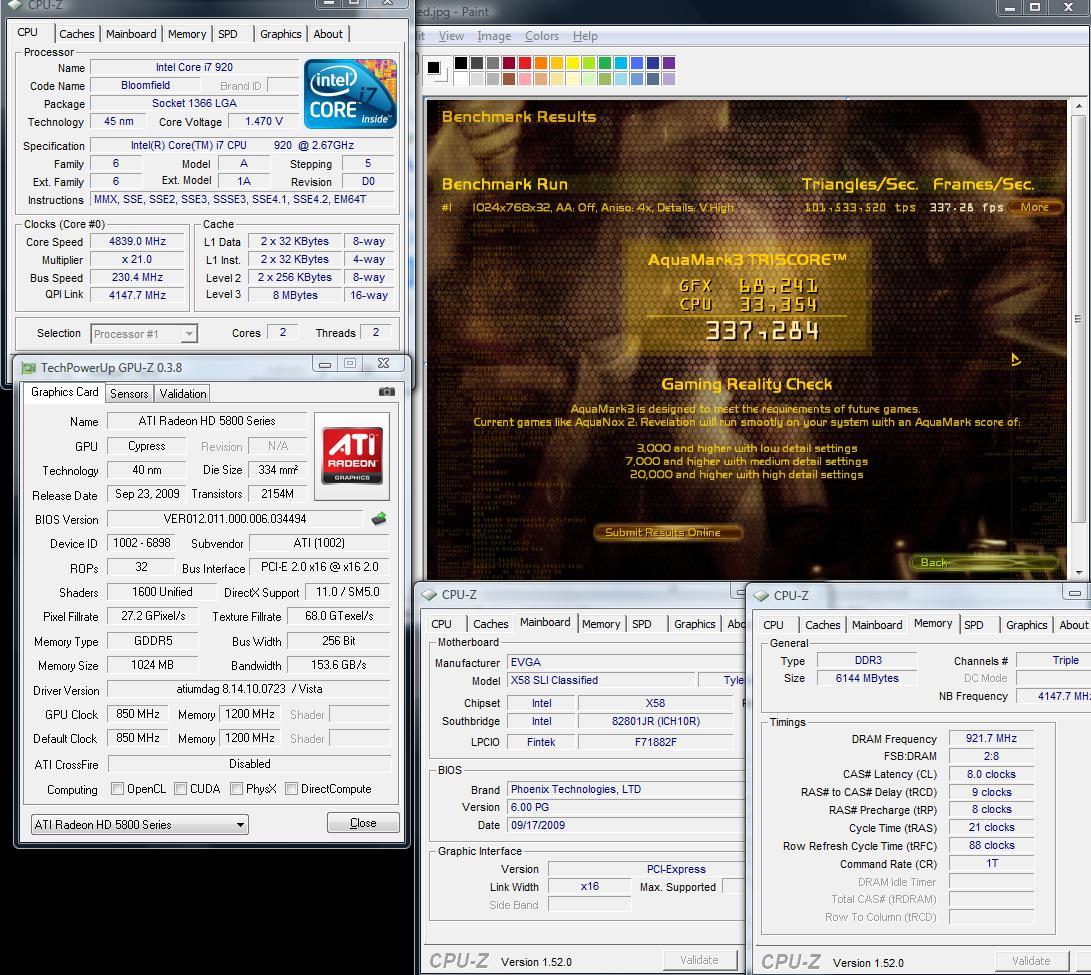Expand the ATI Radeon HD 5800 Series card dropdown
The width and height of the screenshot is (1091, 975).
139,825
